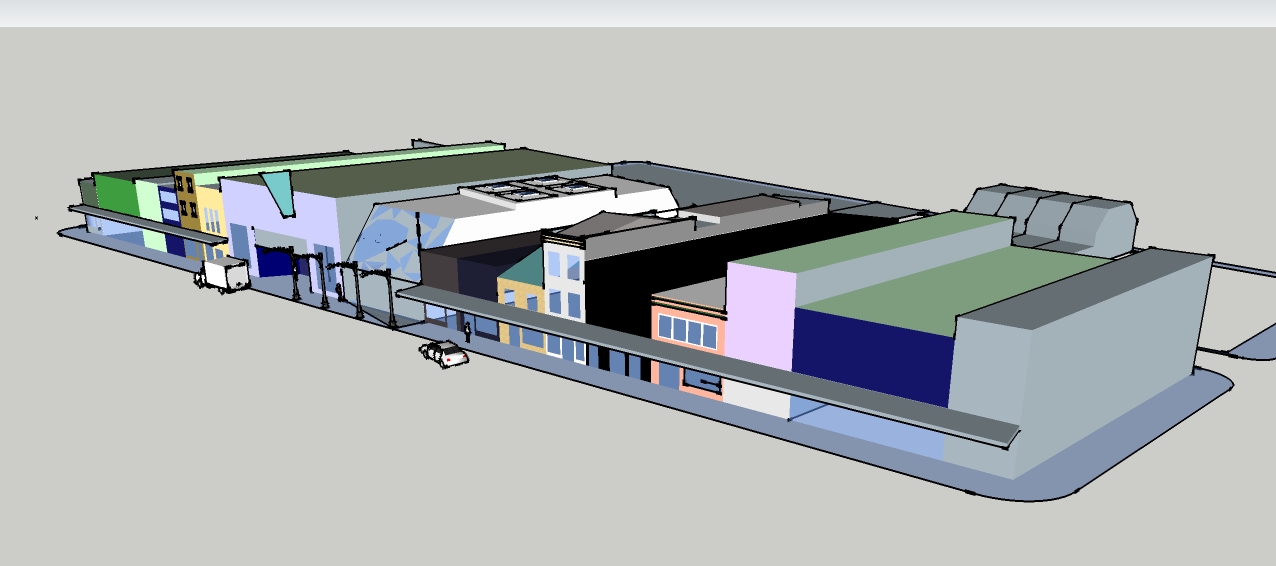Click the teal triangular banner on lavender building

(279, 191)
